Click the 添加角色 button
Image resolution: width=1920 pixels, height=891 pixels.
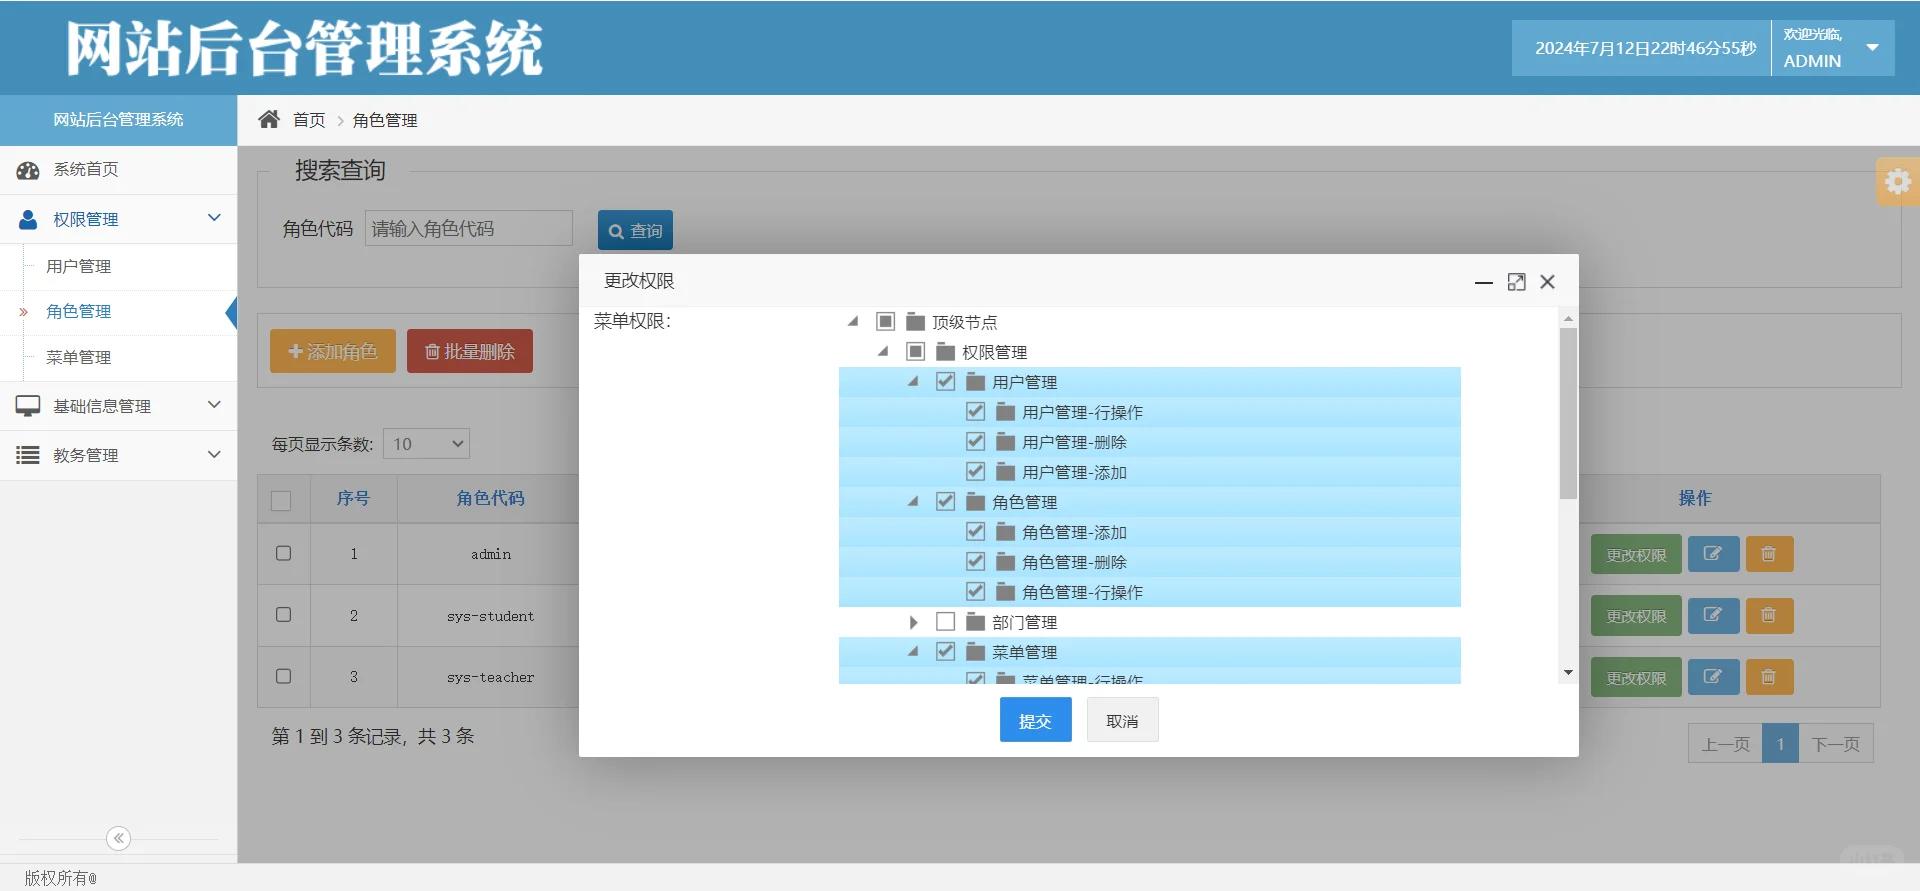[x=333, y=351]
